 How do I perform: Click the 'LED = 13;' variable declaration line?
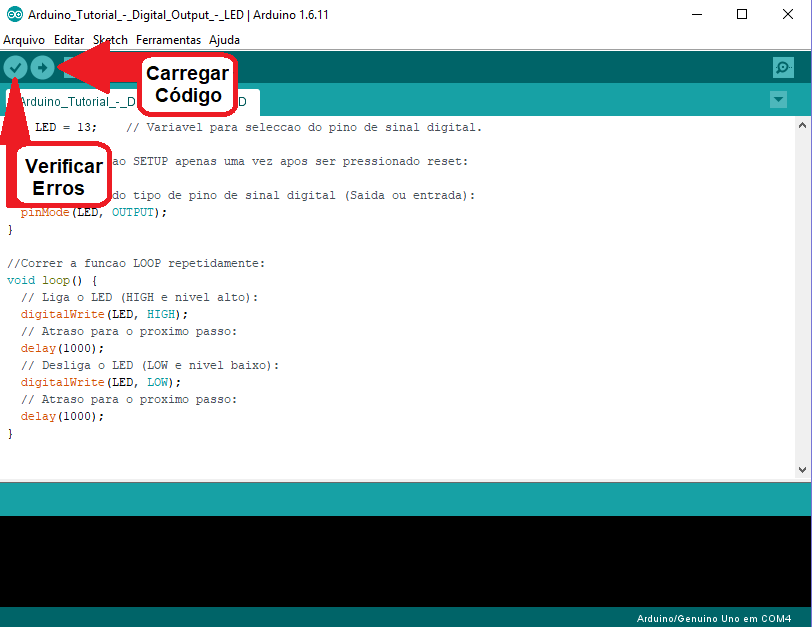(x=66, y=127)
